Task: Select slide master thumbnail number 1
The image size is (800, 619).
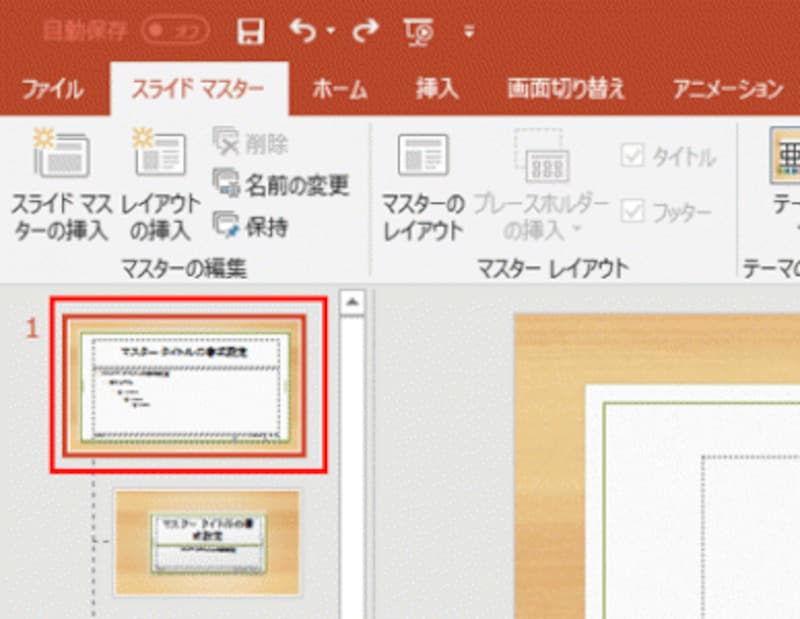Action: [185, 386]
